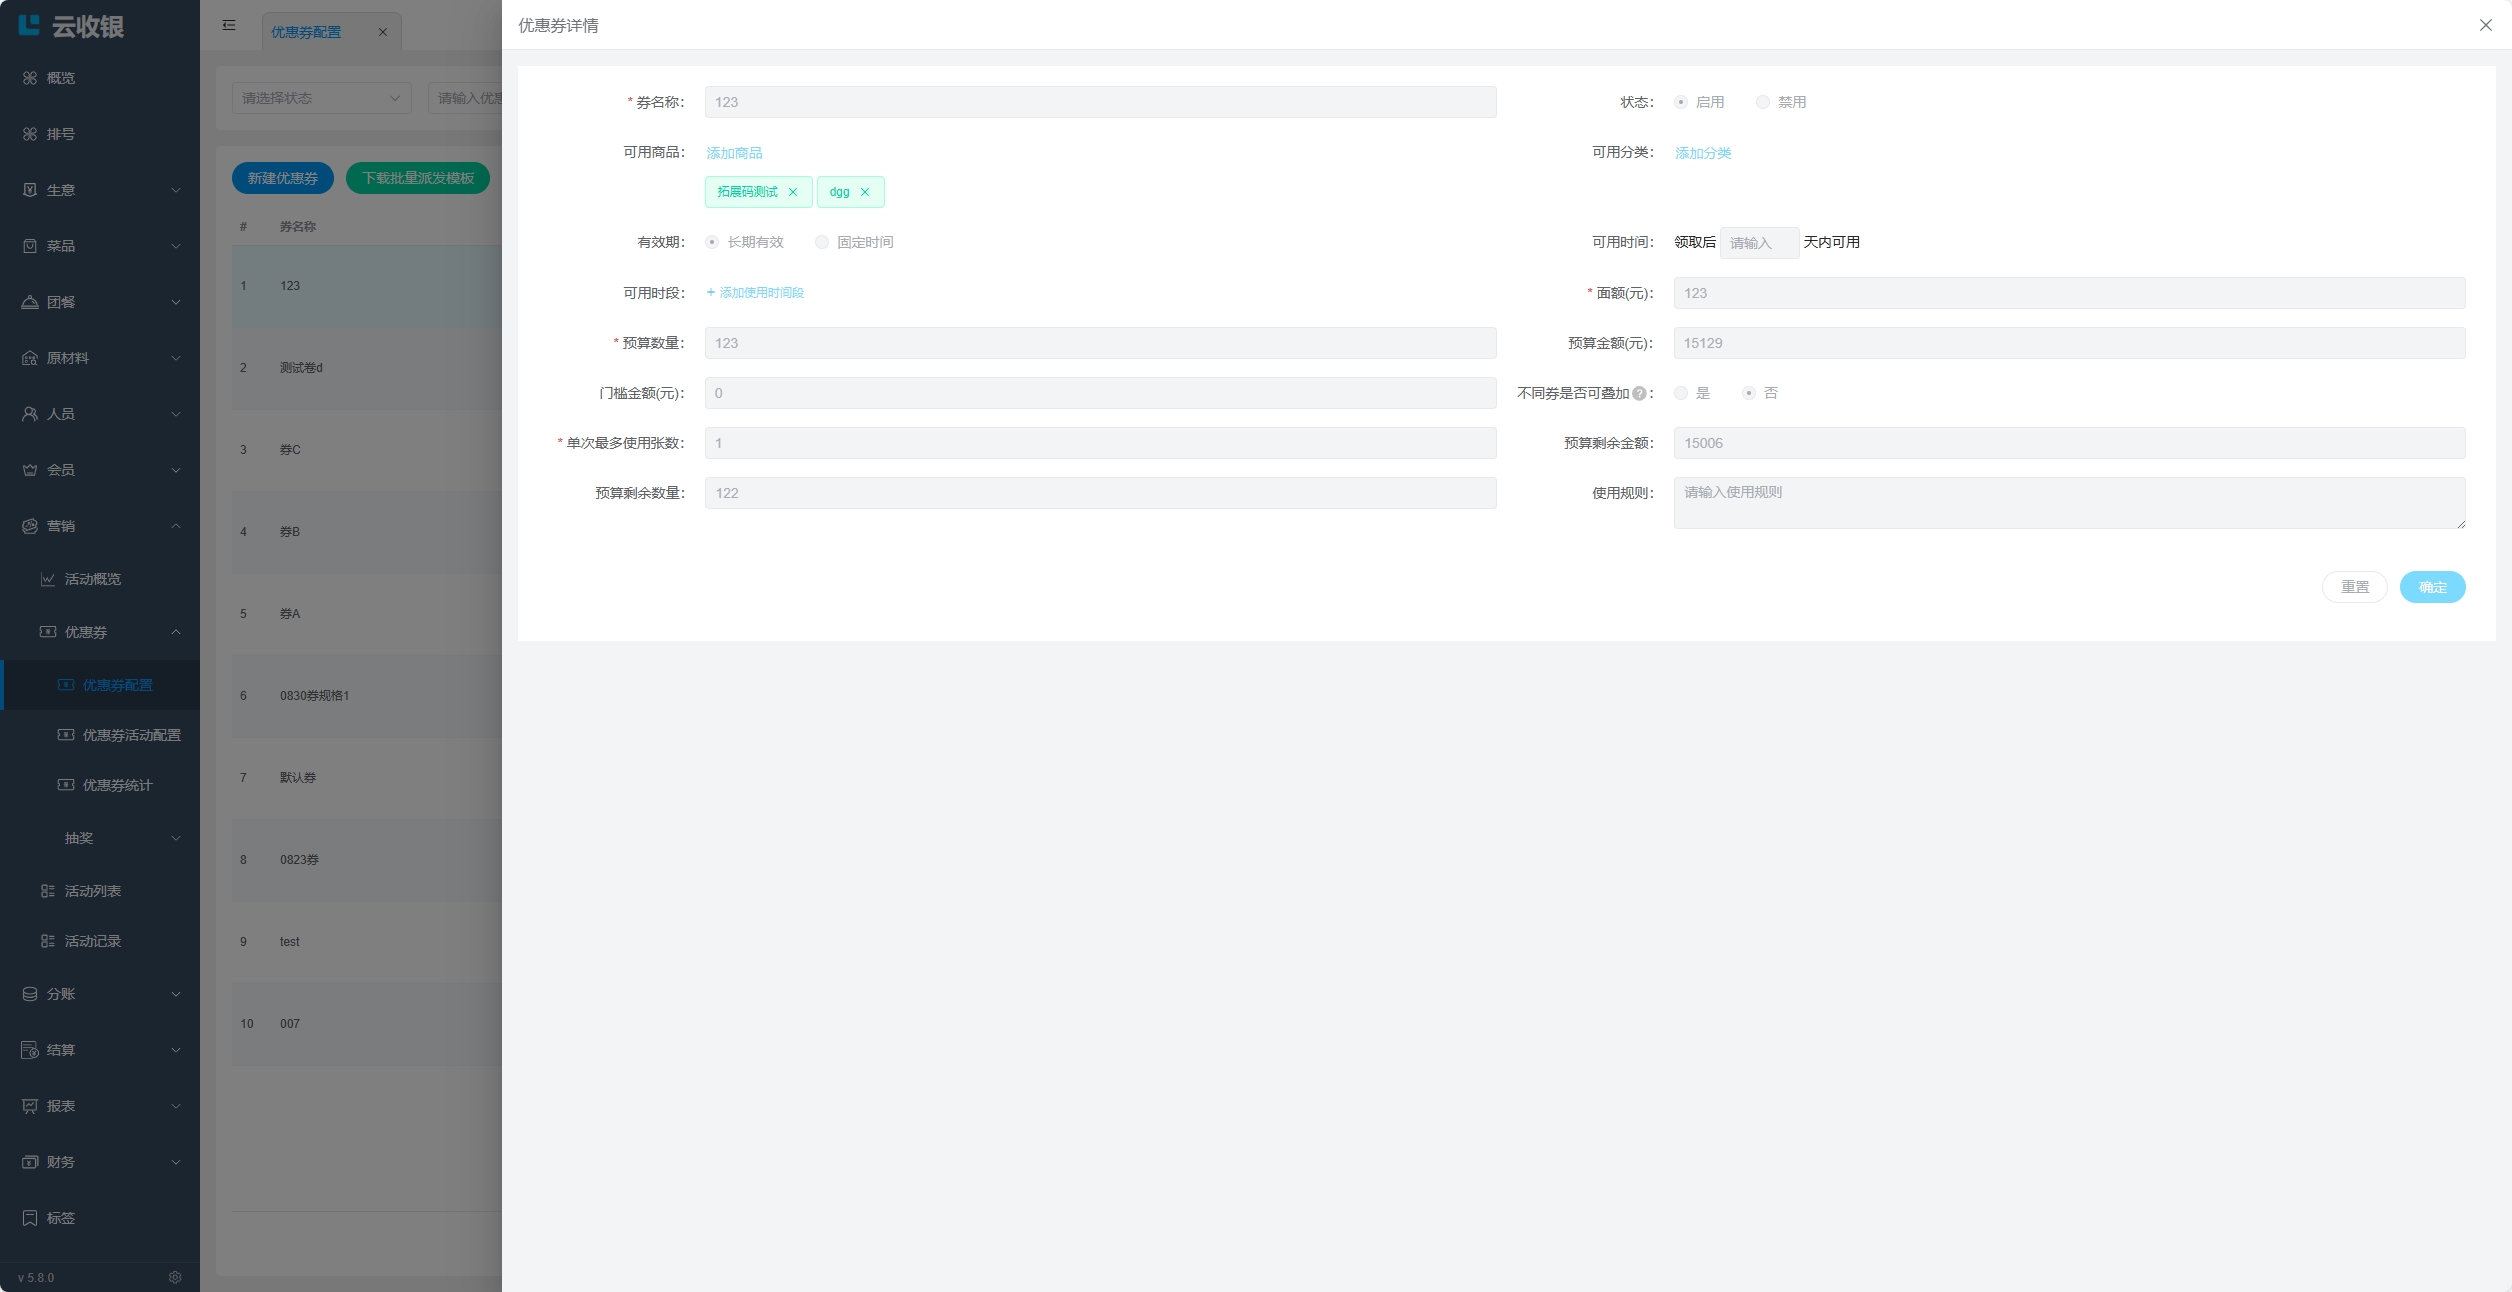Go to 标签 tags in sidebar
The width and height of the screenshot is (2512, 1292).
tap(60, 1218)
